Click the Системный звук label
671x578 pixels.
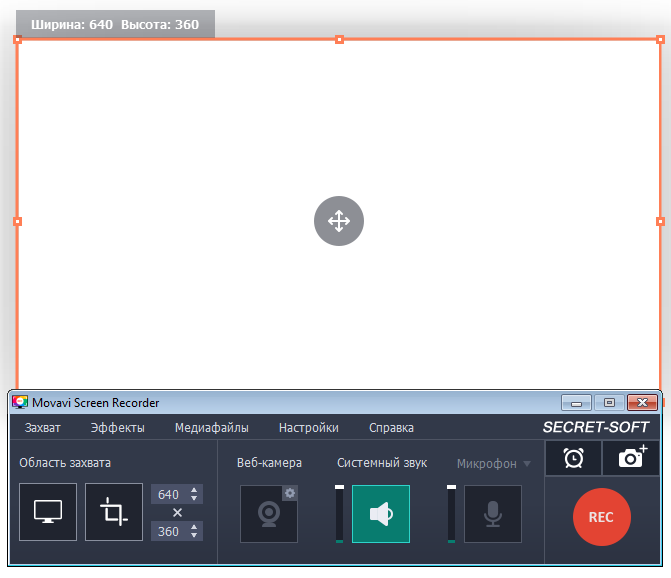382,462
